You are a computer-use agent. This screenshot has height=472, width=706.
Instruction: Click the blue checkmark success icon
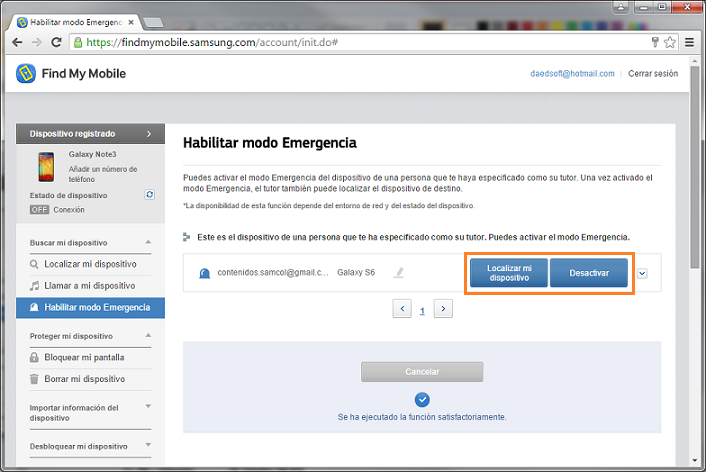[x=422, y=399]
